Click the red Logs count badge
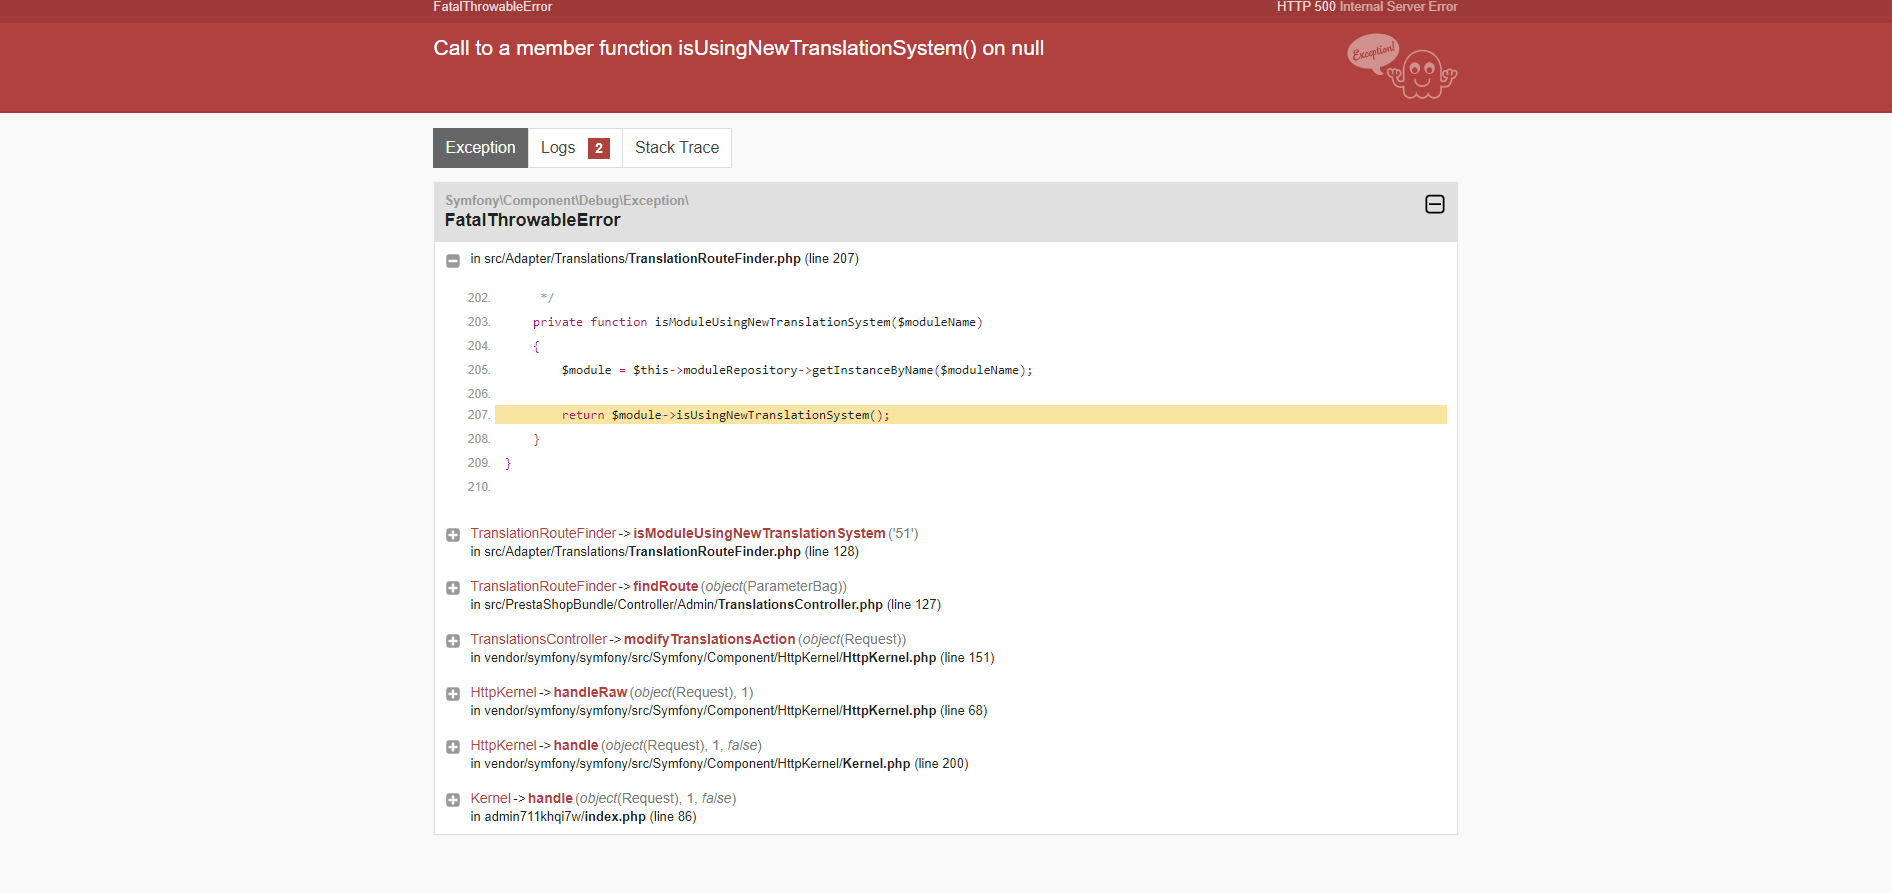 coord(599,148)
